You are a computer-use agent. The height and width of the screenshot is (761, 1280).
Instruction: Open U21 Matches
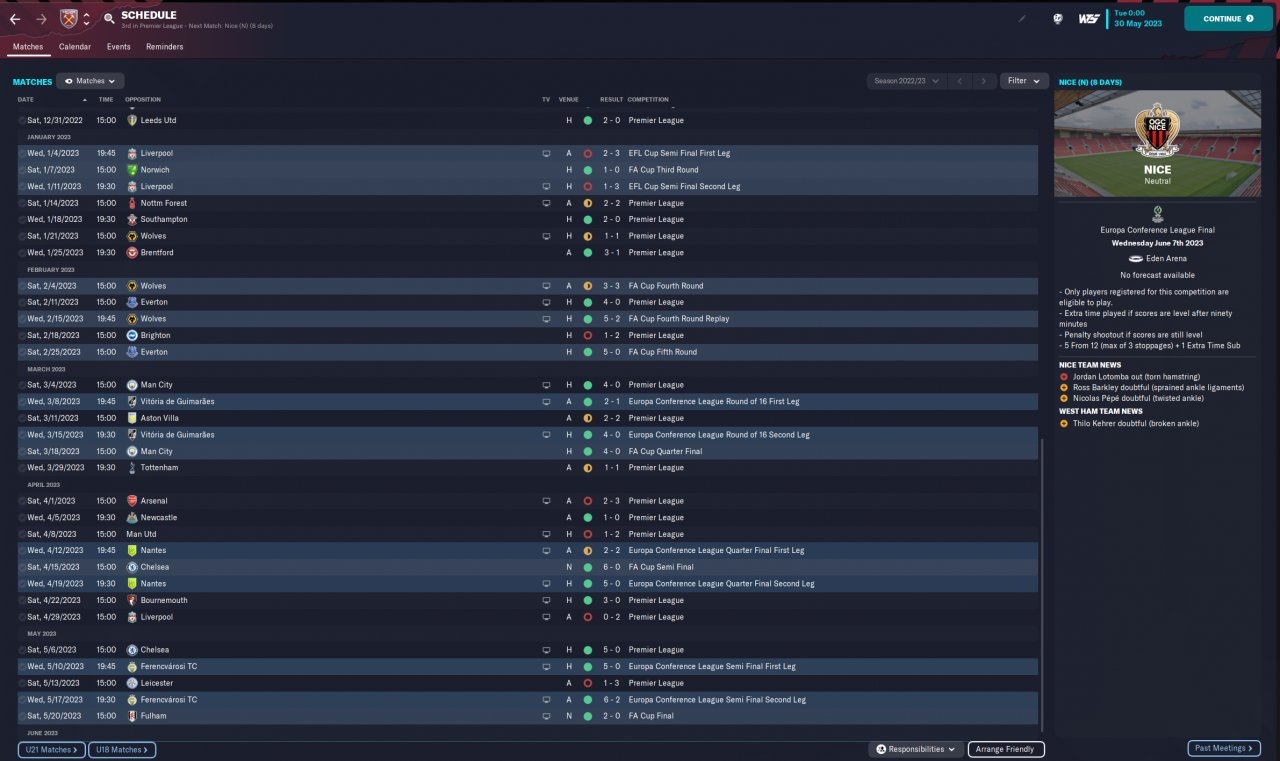point(51,749)
